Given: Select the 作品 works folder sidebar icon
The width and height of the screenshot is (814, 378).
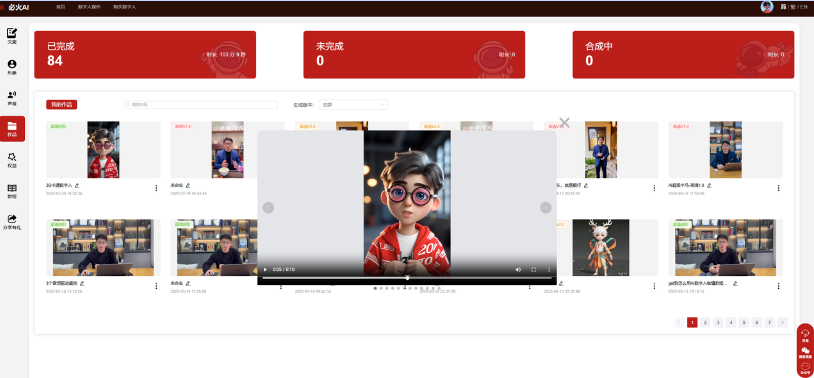Looking at the screenshot, I should click(12, 128).
